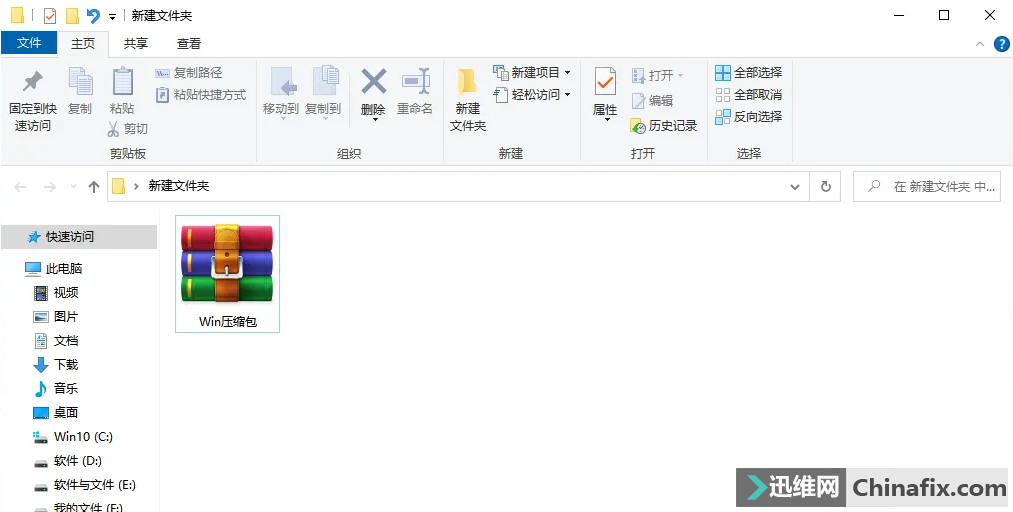The image size is (1013, 512).
Task: Pin to Quick access (固定到快速访问)
Action: [x=32, y=101]
